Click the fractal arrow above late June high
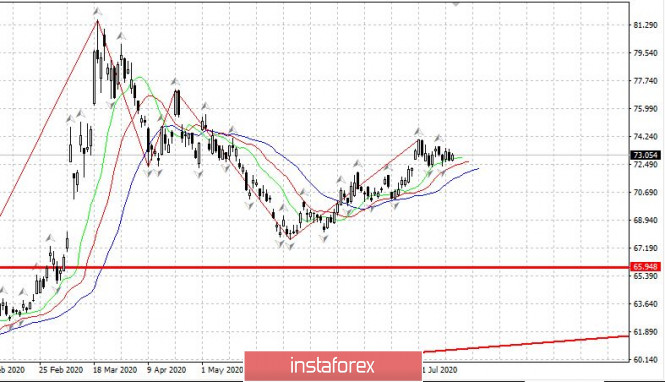The image size is (665, 382). (x=419, y=132)
